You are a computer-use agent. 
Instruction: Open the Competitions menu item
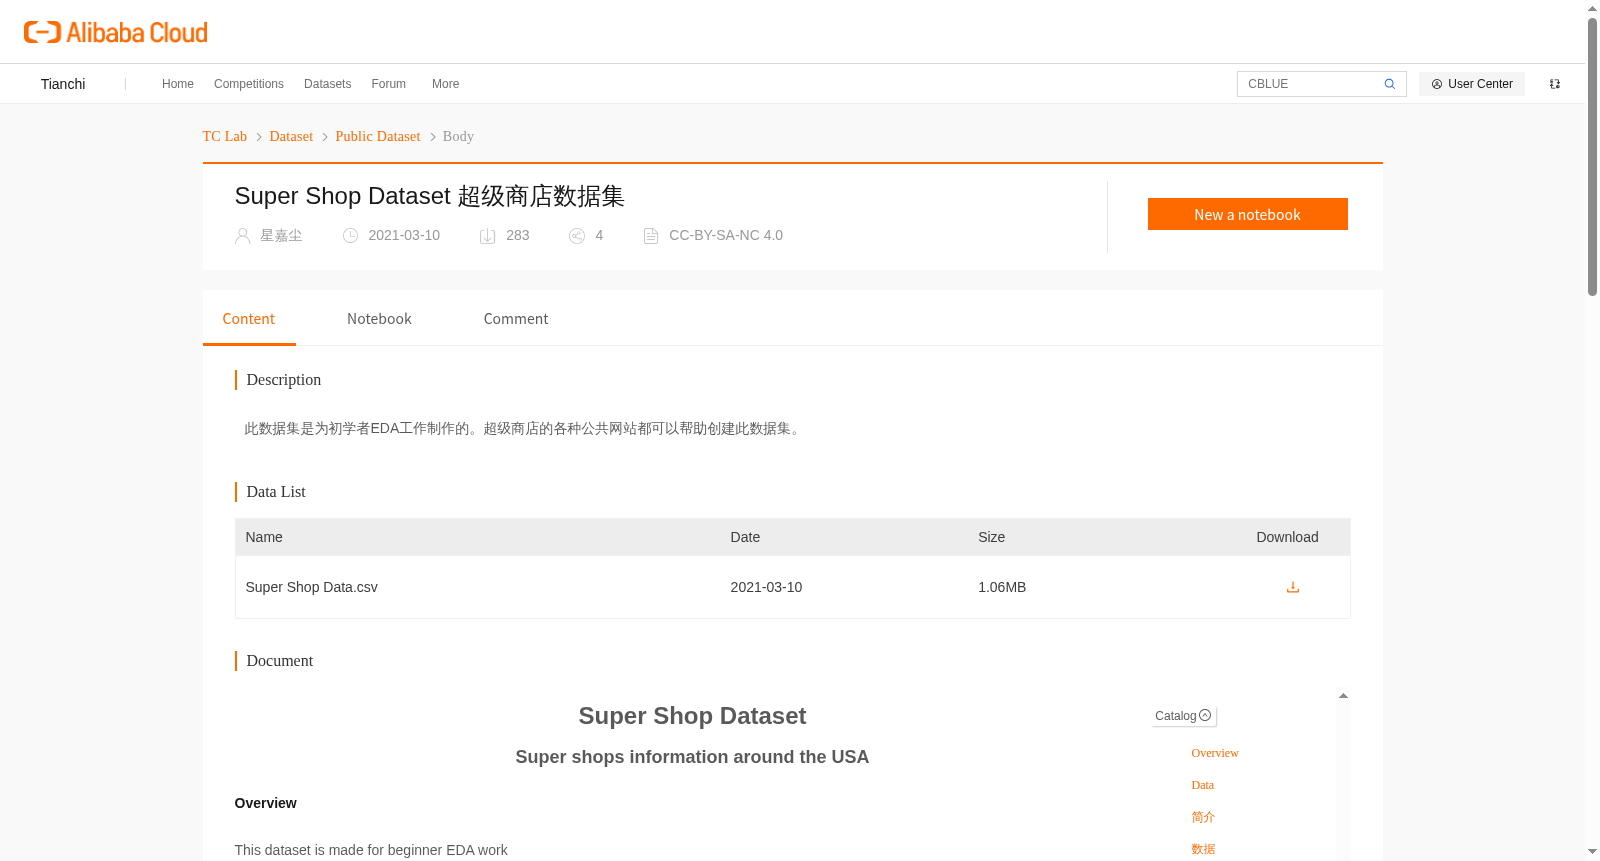pos(249,84)
